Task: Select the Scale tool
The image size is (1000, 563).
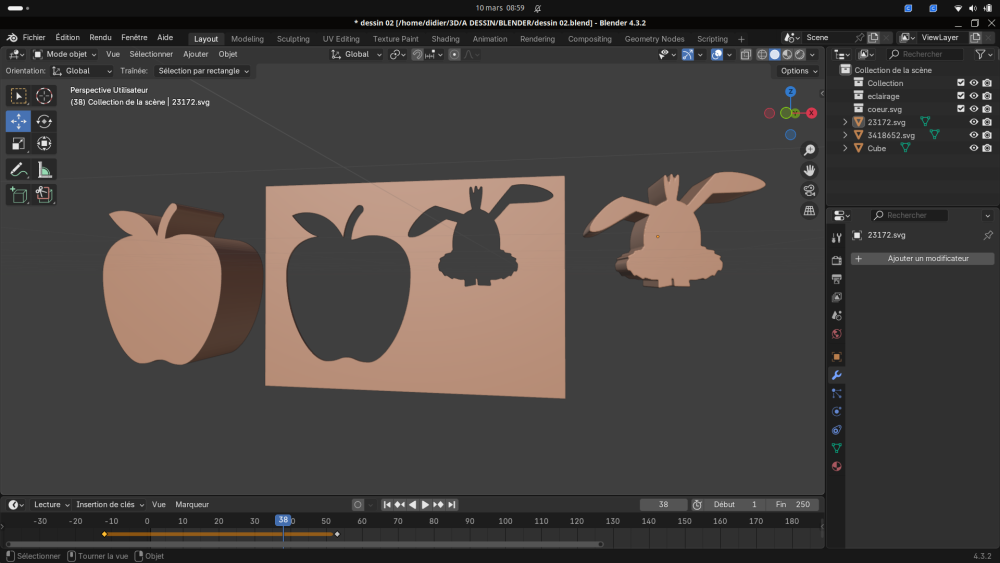Action: [x=18, y=144]
